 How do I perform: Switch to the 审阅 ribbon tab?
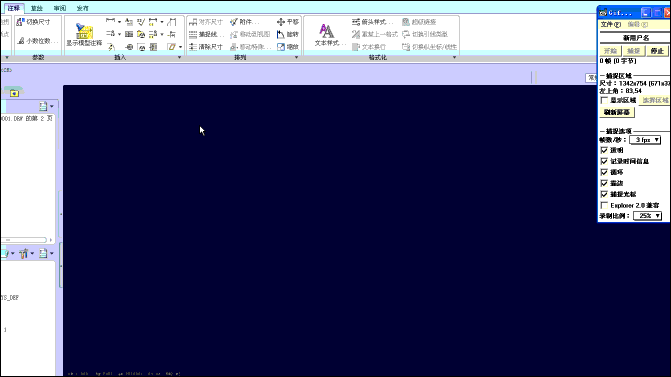59,8
